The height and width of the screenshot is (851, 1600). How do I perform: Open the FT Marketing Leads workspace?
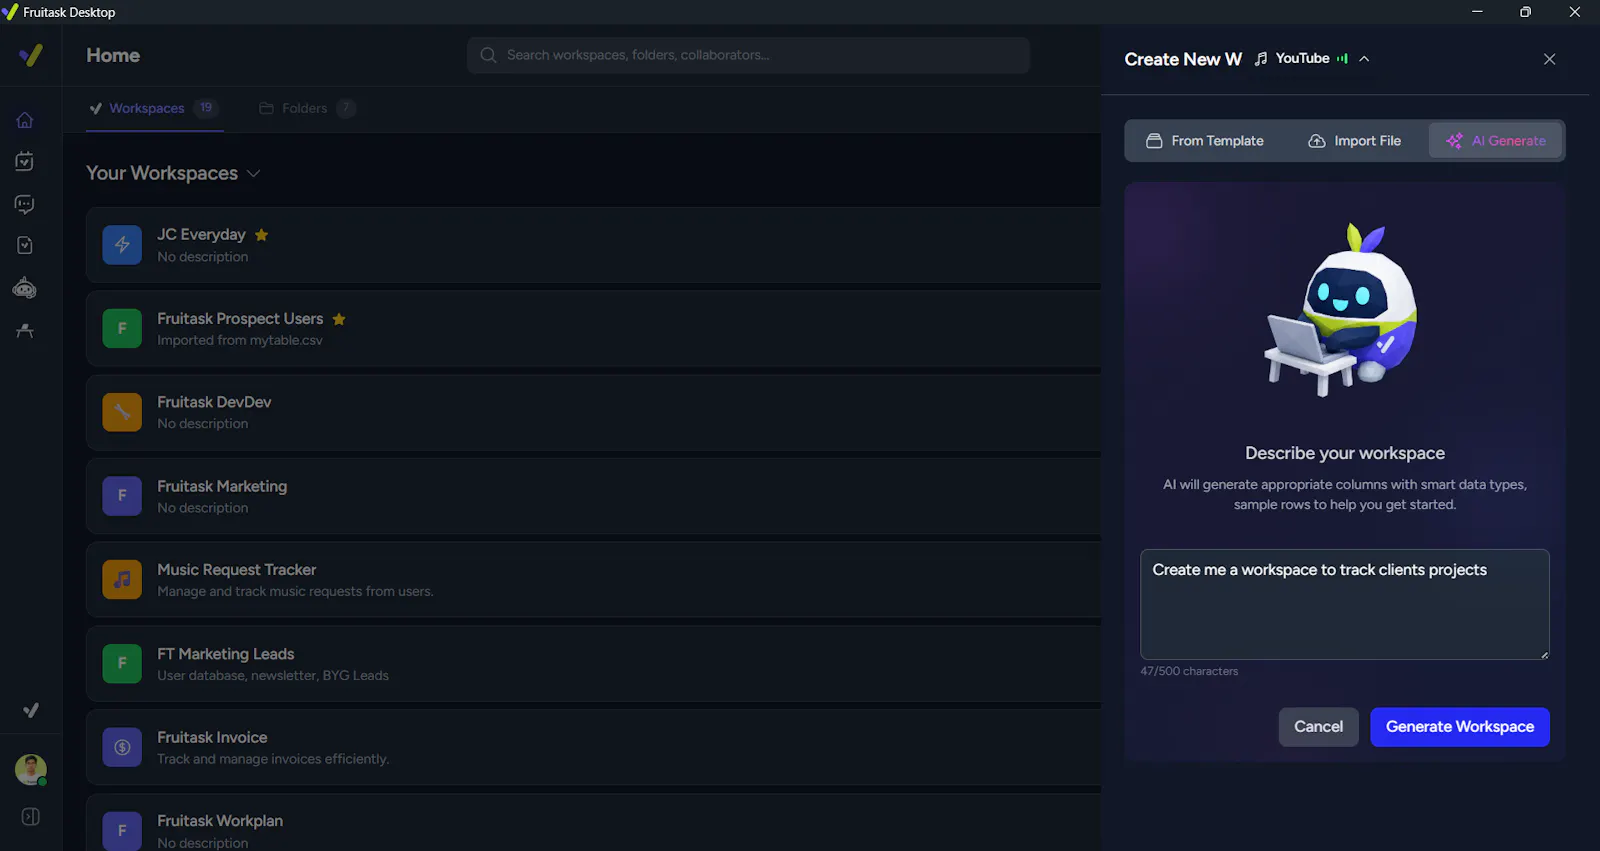tap(593, 664)
